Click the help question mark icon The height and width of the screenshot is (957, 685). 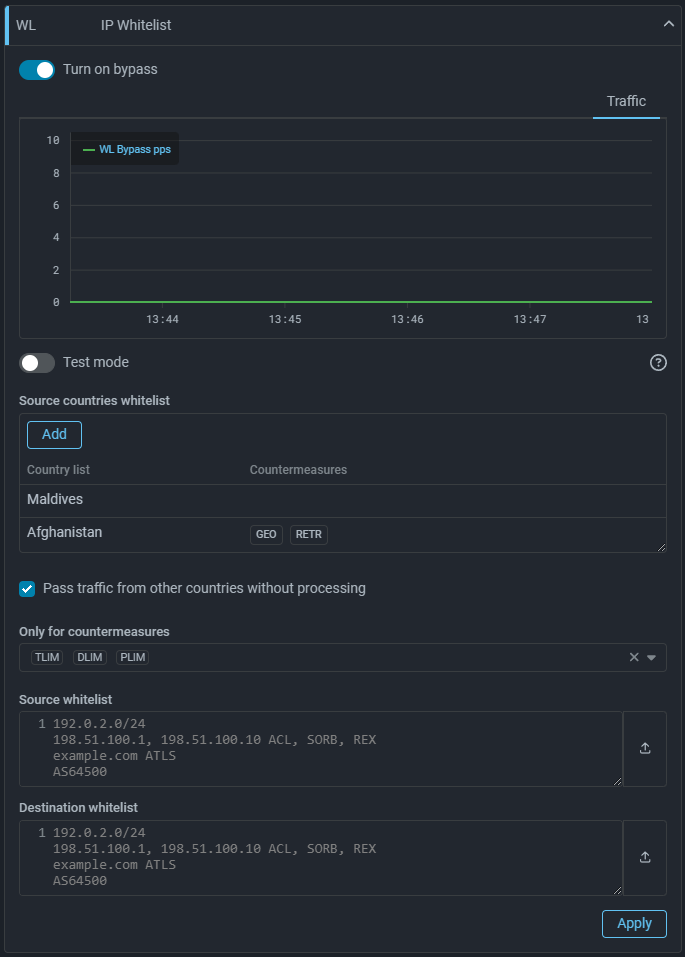pos(658,363)
